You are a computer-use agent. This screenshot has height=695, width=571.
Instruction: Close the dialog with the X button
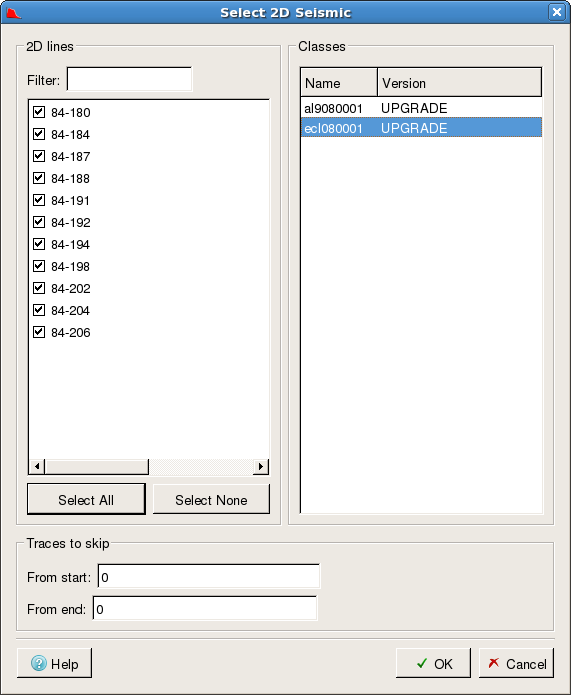557,12
